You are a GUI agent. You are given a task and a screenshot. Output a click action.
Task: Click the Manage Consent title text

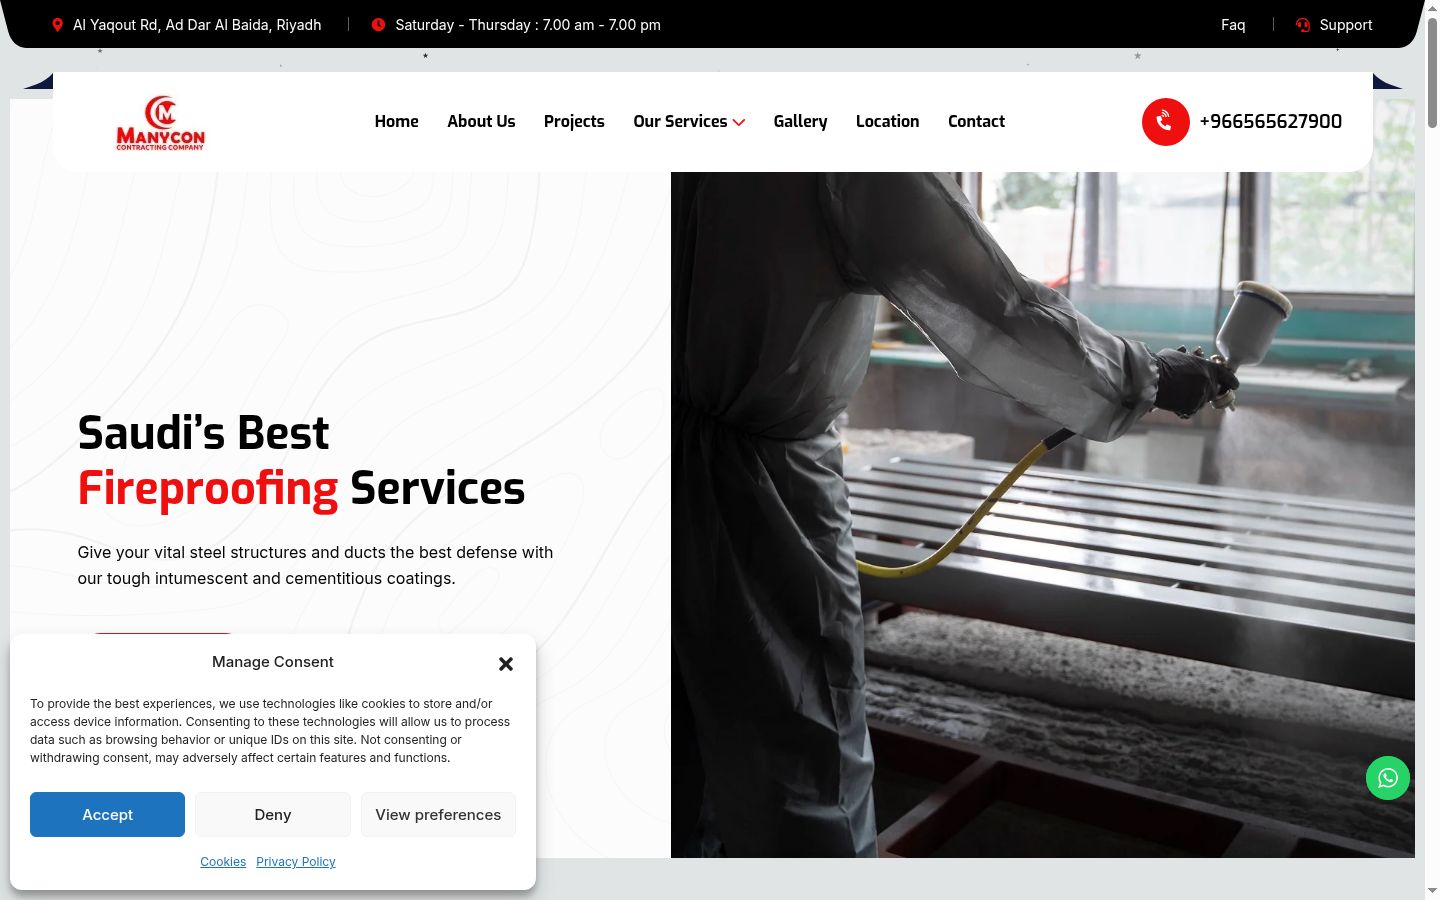[273, 662]
